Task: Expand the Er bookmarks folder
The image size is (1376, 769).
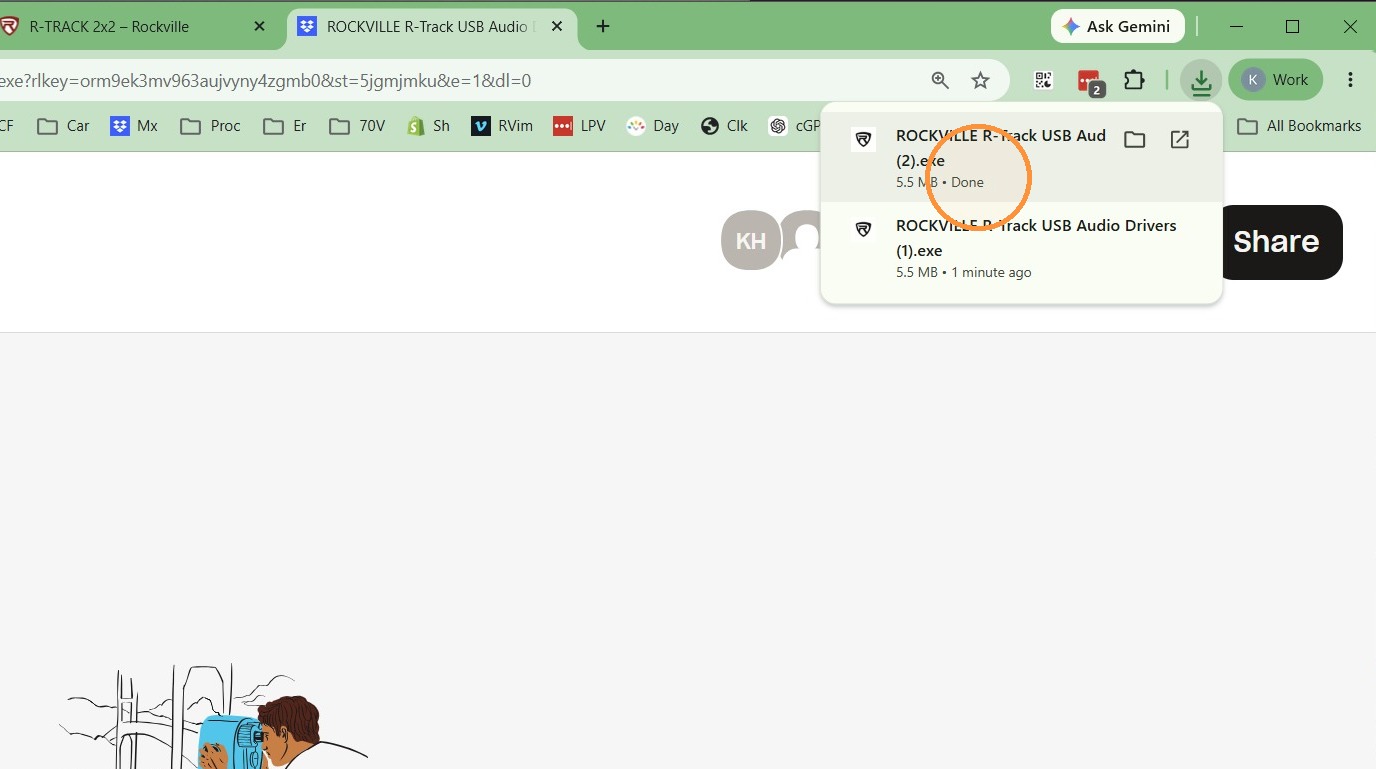Action: click(x=285, y=126)
